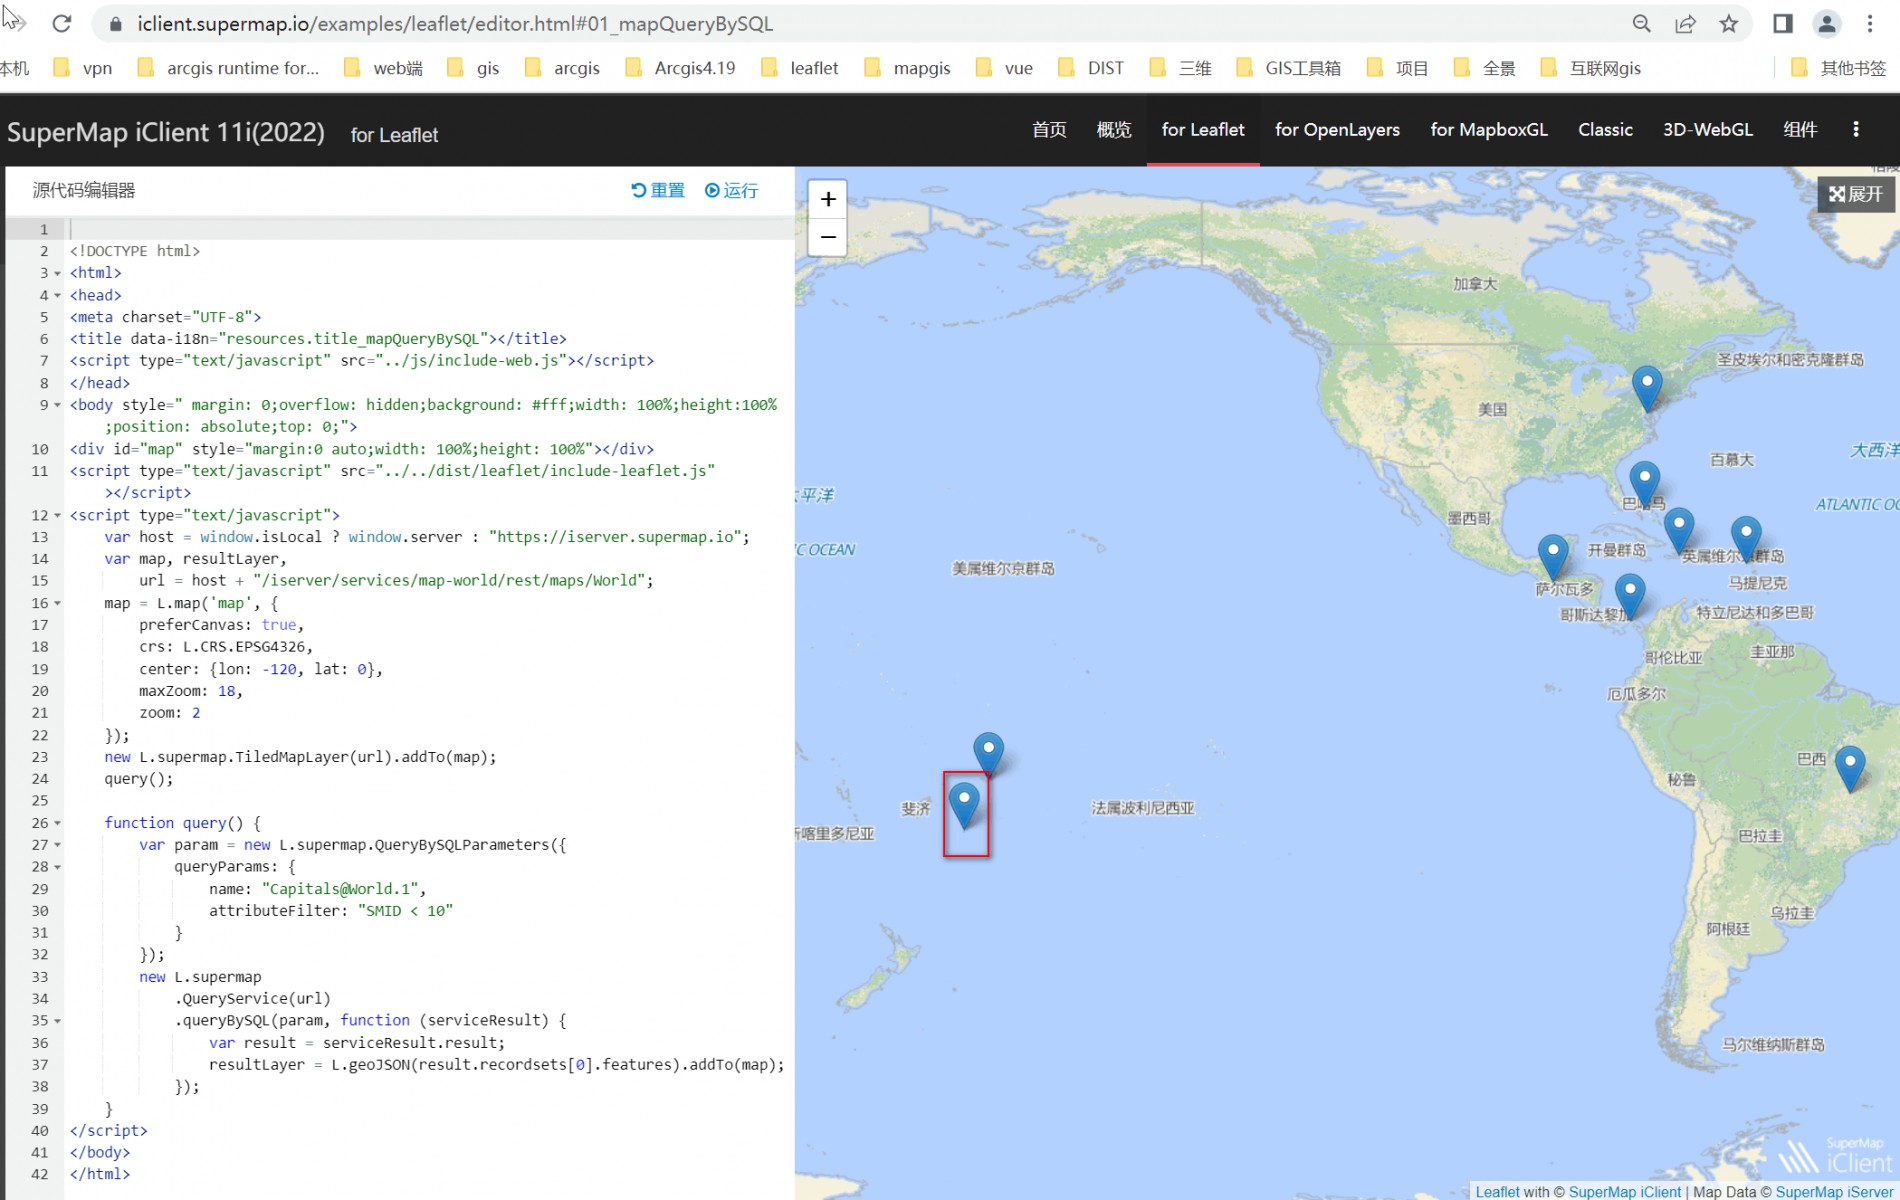Image resolution: width=1900 pixels, height=1200 pixels.
Task: Click the marker near El Salvador
Action: [x=1553, y=558]
